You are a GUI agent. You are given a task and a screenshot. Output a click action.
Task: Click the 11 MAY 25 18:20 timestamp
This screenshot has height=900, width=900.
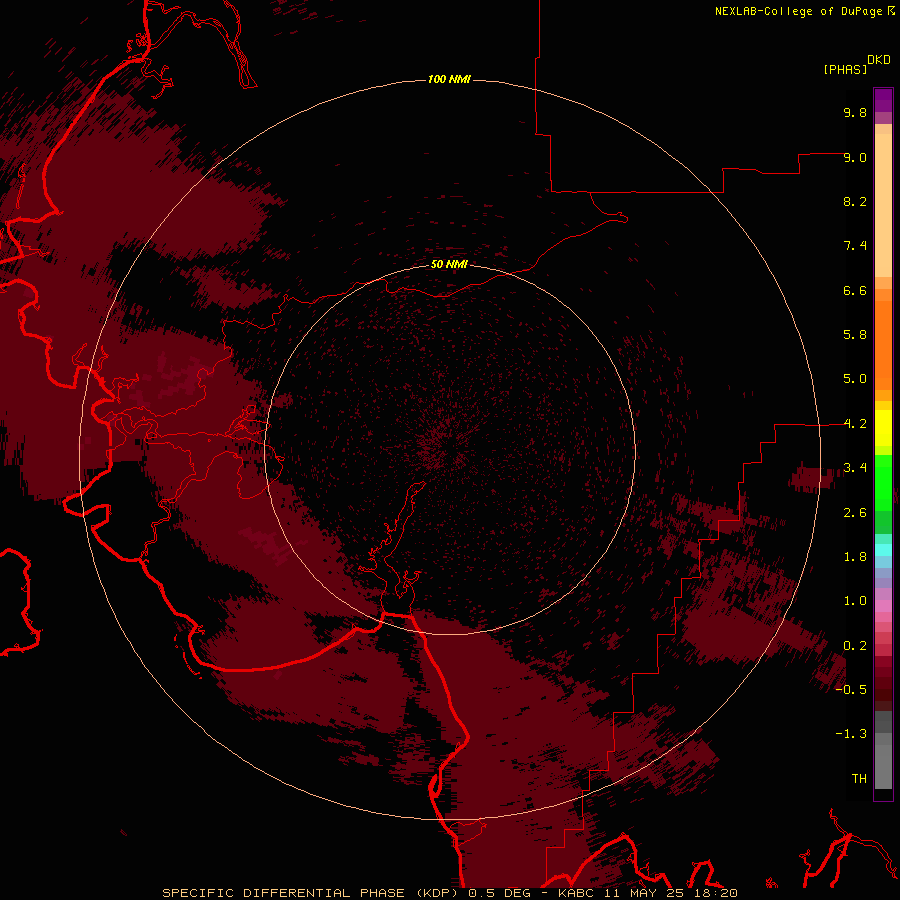pos(671,893)
